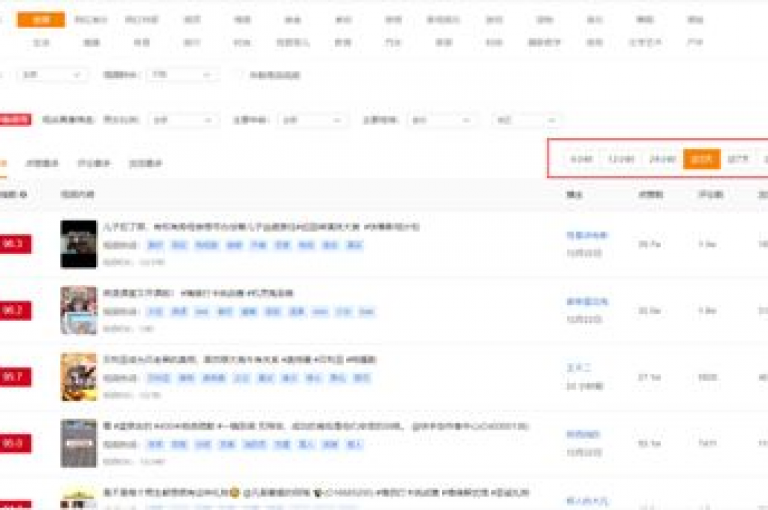Screen dimensions: 768x510
Task: Click the red badge on the left of the second filter row
Action: coord(15,120)
